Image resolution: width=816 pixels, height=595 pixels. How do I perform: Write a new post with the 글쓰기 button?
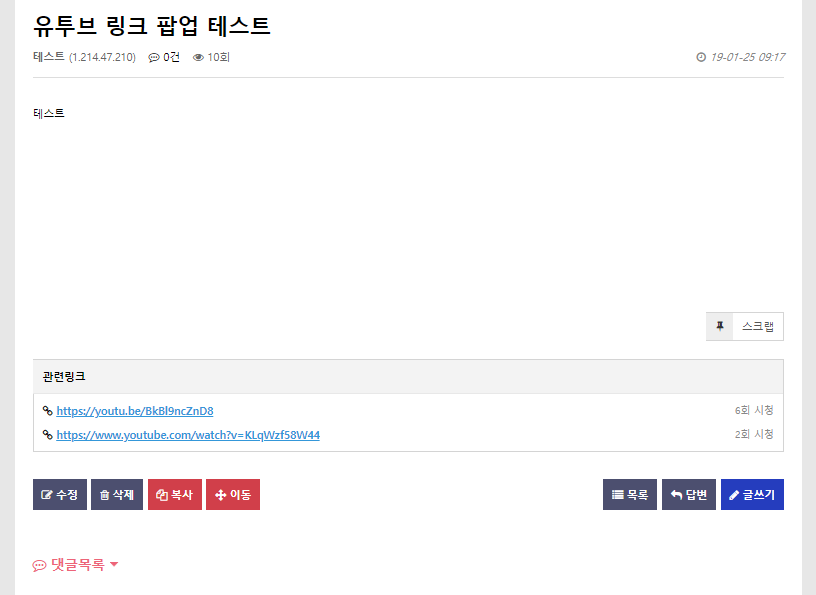pos(753,495)
